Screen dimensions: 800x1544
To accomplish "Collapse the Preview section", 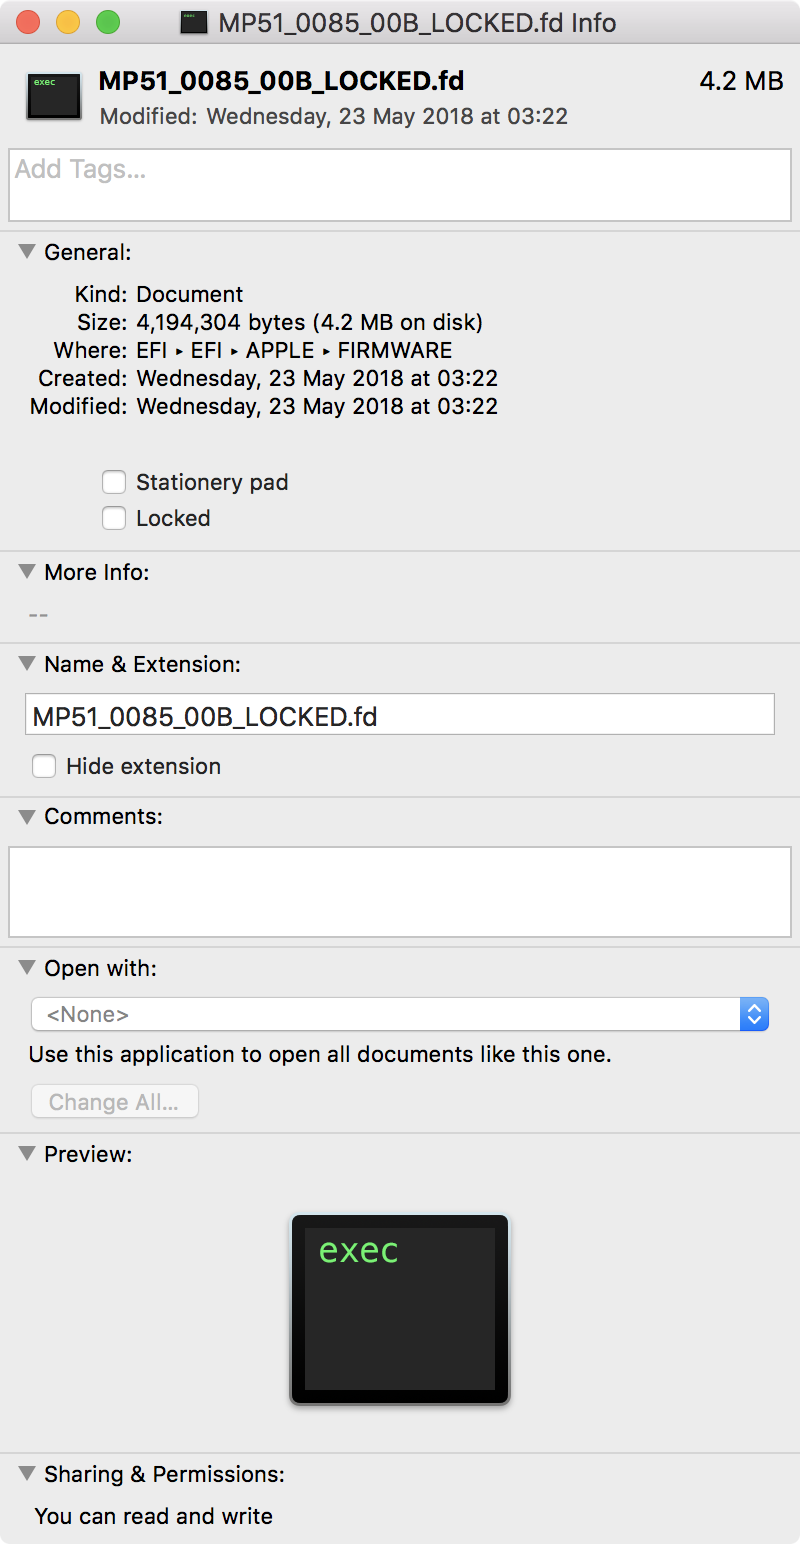I will (x=27, y=1154).
